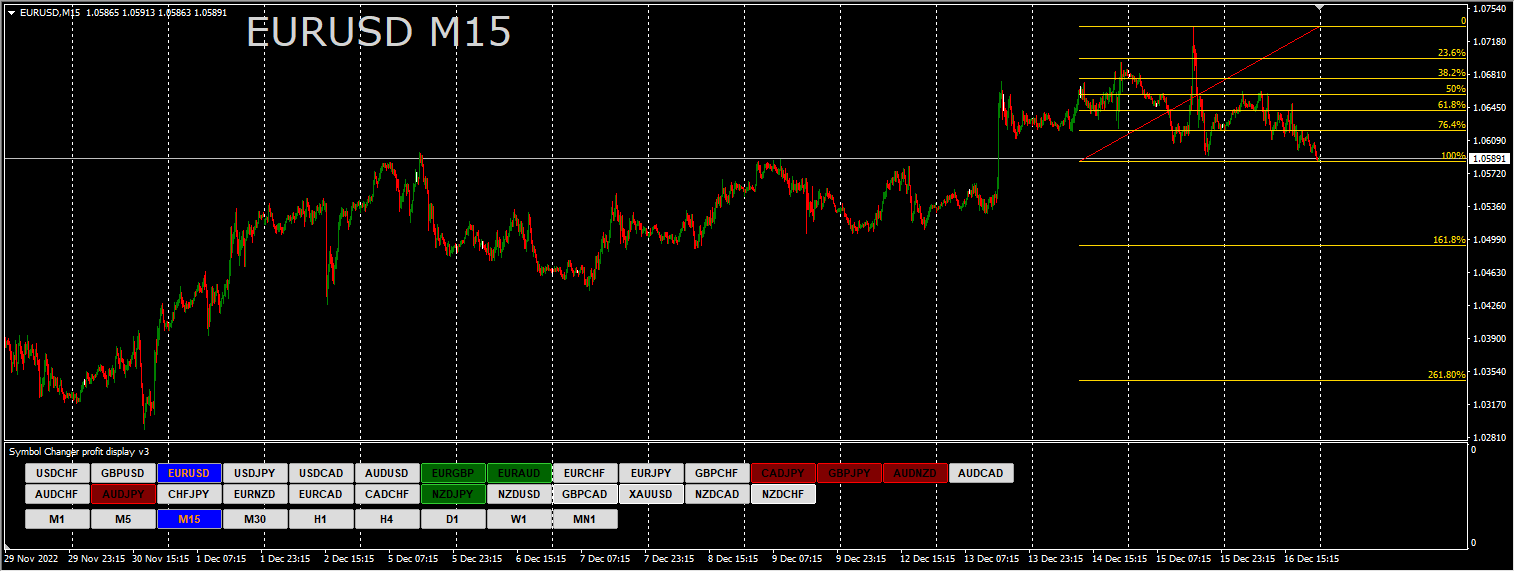Select the 161.8% Fibonacci extension label
This screenshot has width=1515, height=572.
click(x=1449, y=240)
